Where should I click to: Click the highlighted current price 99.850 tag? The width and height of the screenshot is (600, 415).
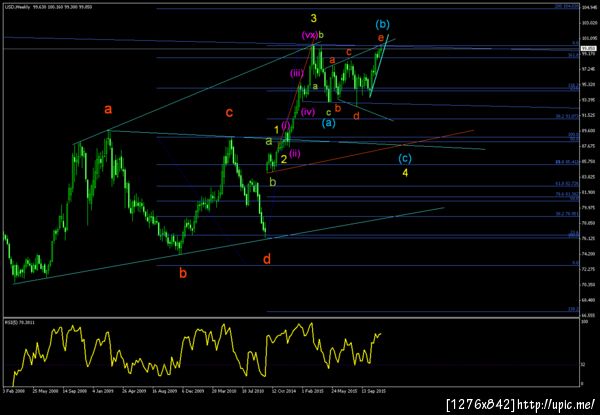click(587, 49)
